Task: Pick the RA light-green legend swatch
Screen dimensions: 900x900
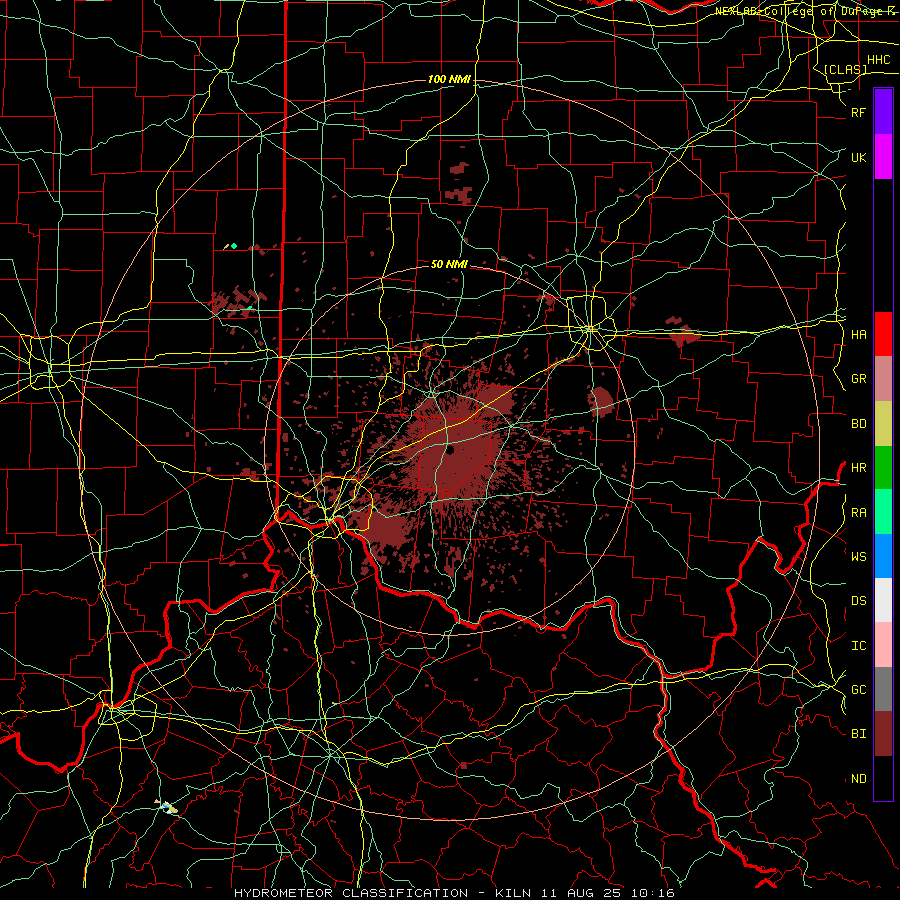Action: (x=883, y=512)
